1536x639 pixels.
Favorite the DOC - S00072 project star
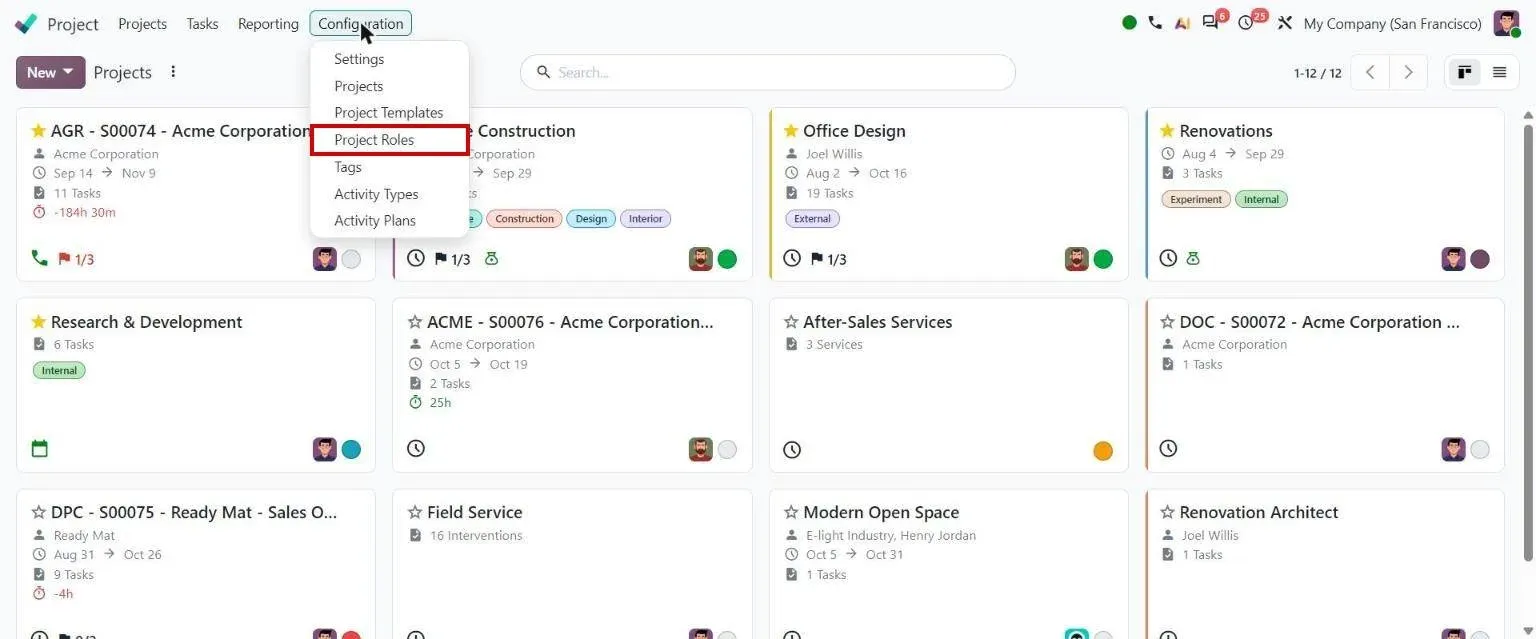[x=1167, y=322]
